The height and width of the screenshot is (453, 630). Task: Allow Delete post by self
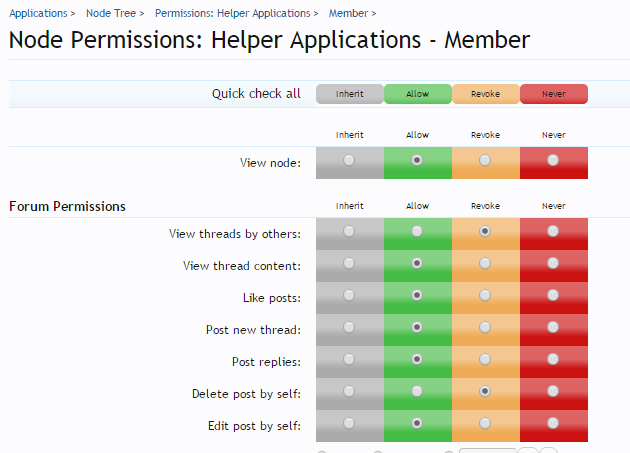417,391
